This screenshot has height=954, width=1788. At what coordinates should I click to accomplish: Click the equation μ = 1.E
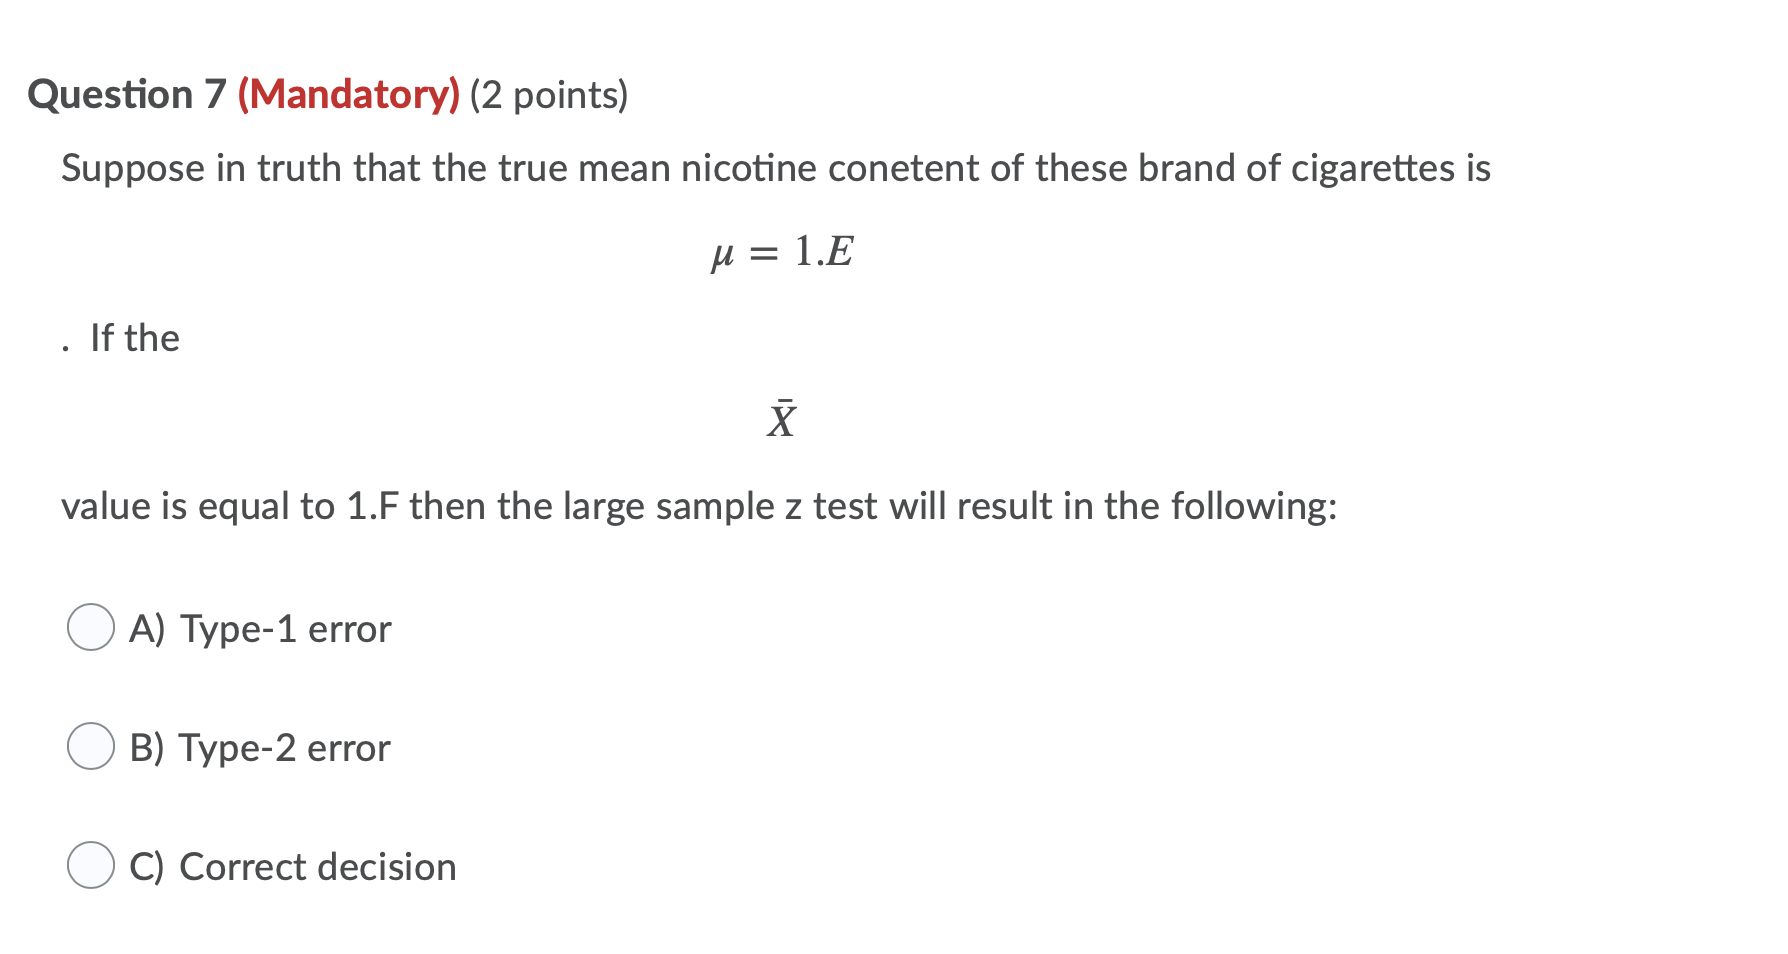(x=783, y=253)
